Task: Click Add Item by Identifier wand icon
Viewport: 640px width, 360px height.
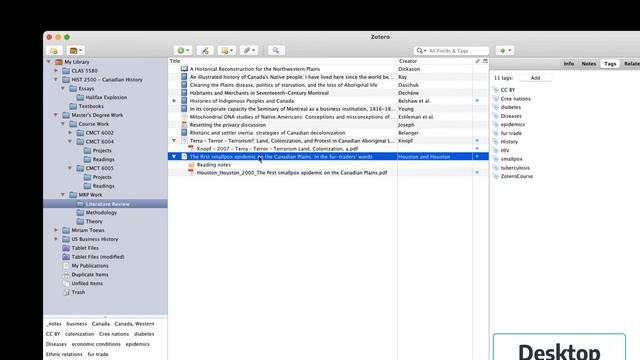Action: pyautogui.click(x=205, y=50)
